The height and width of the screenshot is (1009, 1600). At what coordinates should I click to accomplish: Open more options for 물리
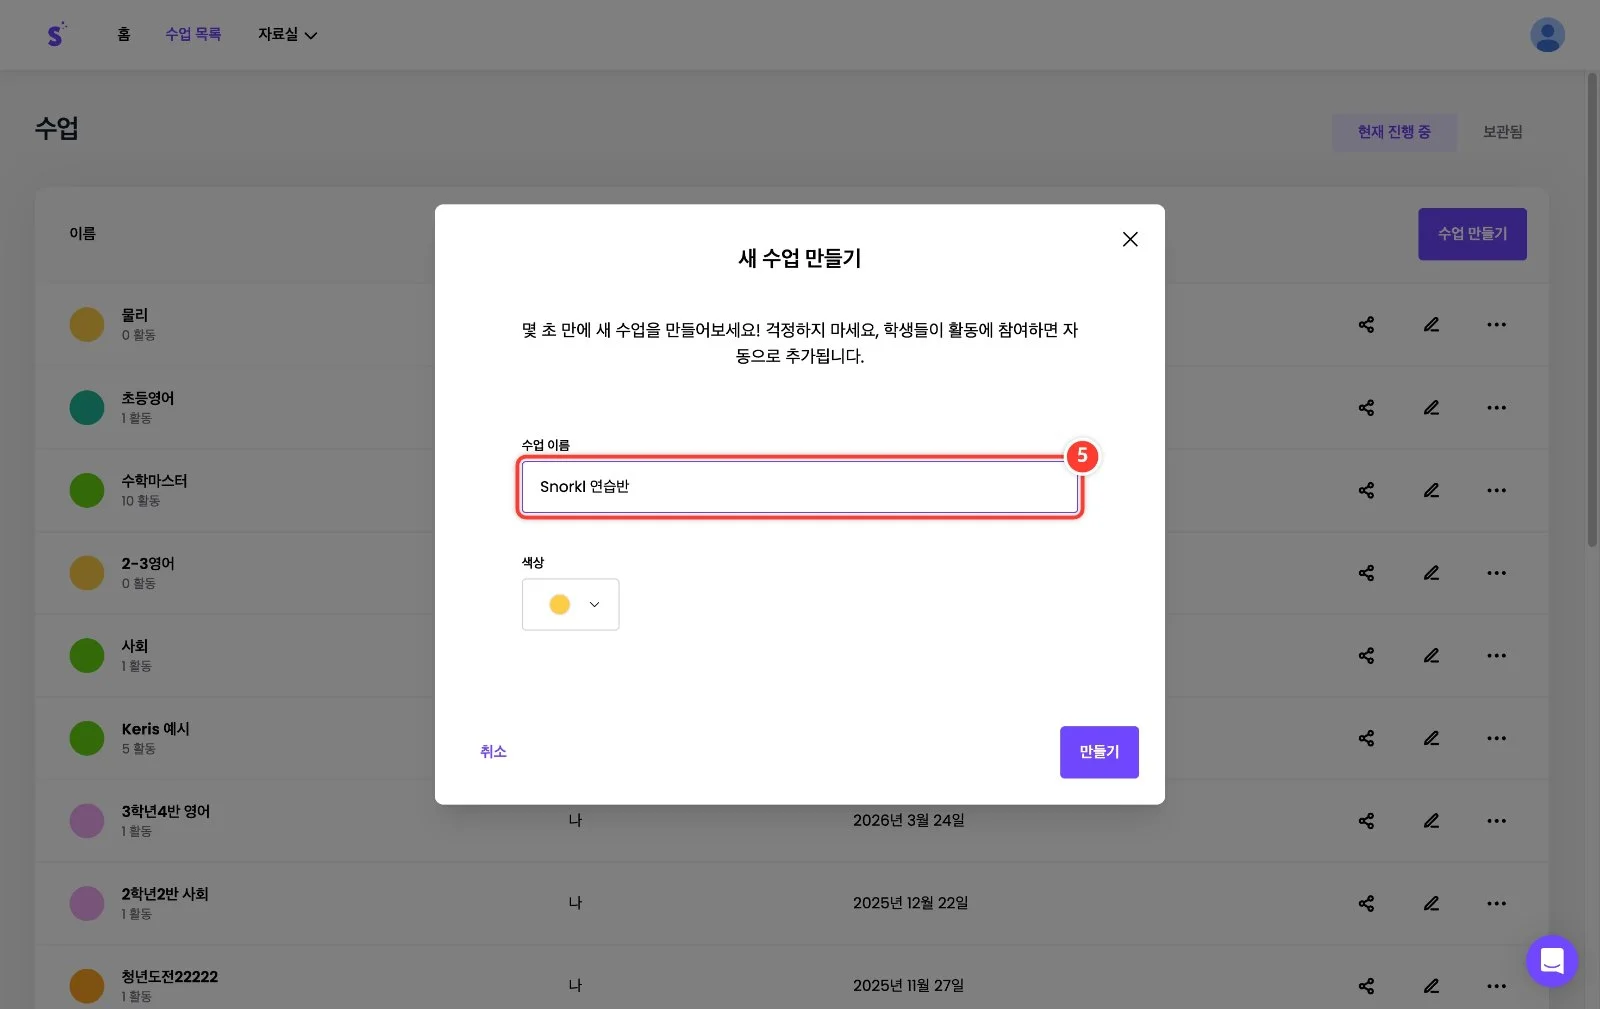[1496, 325]
